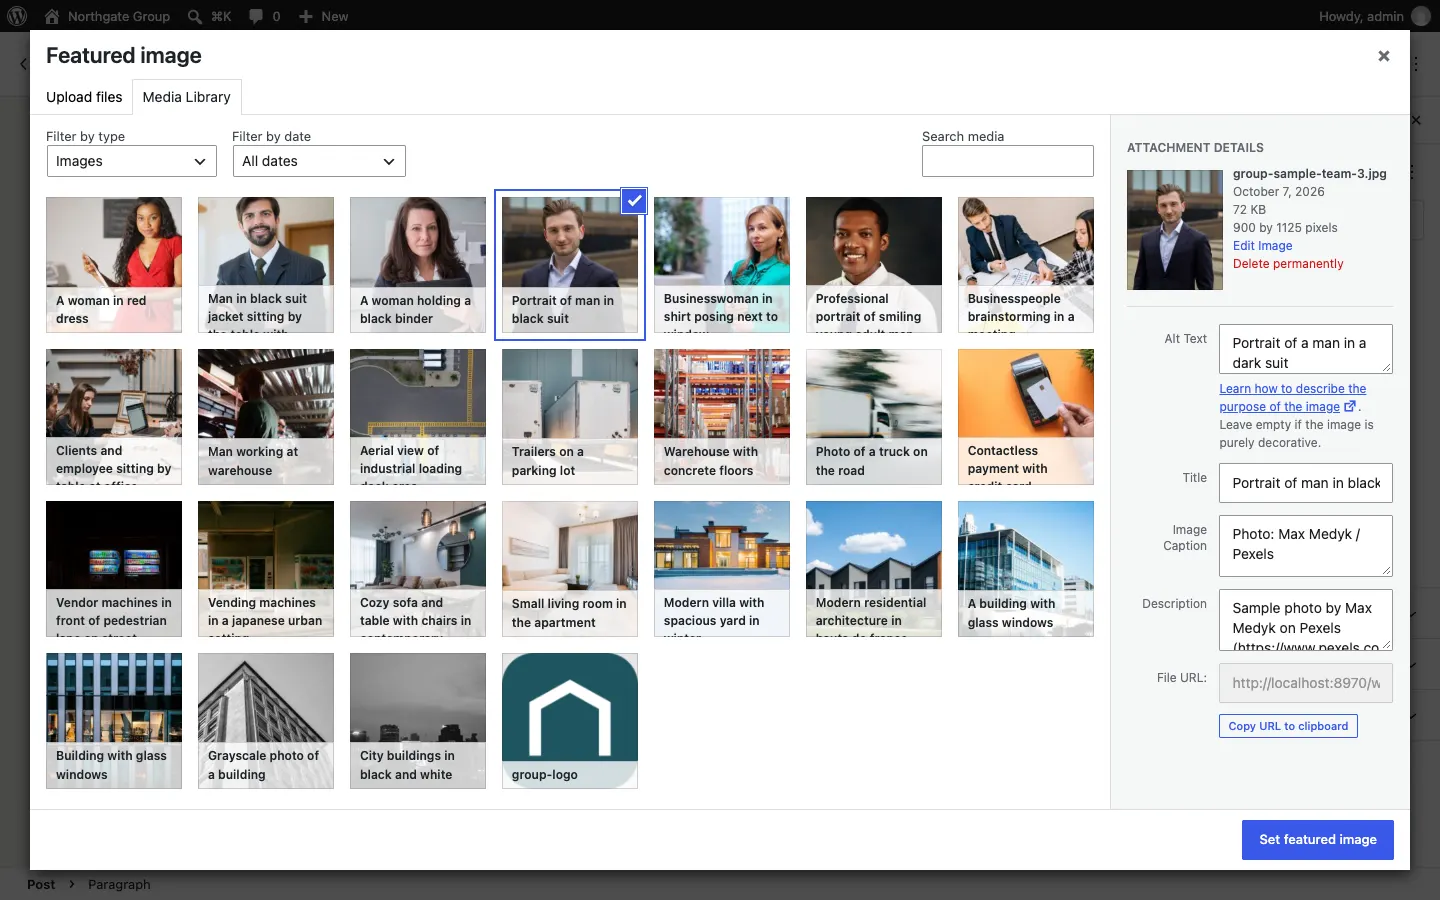This screenshot has width=1440, height=900.
Task: Open the admin bar search icon
Action: 195,16
